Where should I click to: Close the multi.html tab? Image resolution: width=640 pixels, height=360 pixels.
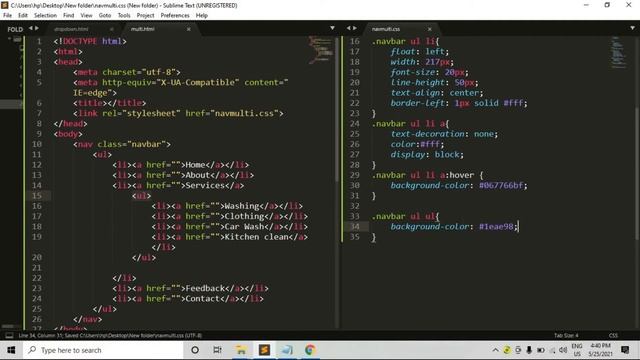[x=189, y=29]
